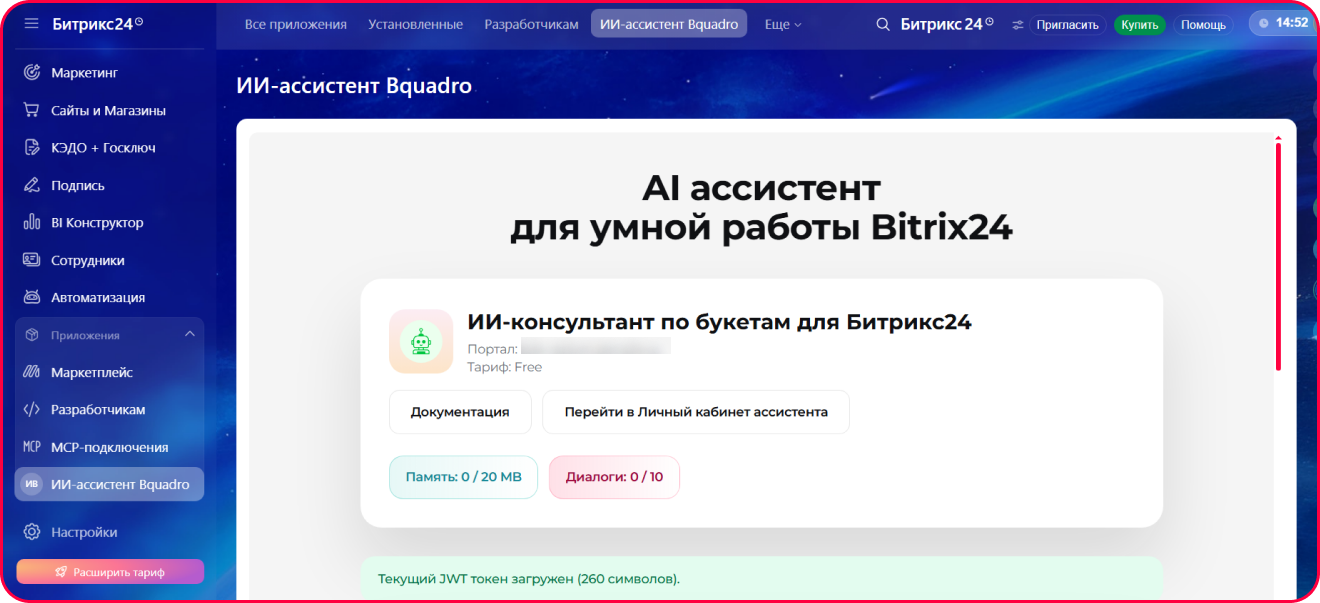Image resolution: width=1320 pixels, height=603 pixels.
Task: Select the ИИ-ассистент Bquadro top tab
Action: (669, 24)
